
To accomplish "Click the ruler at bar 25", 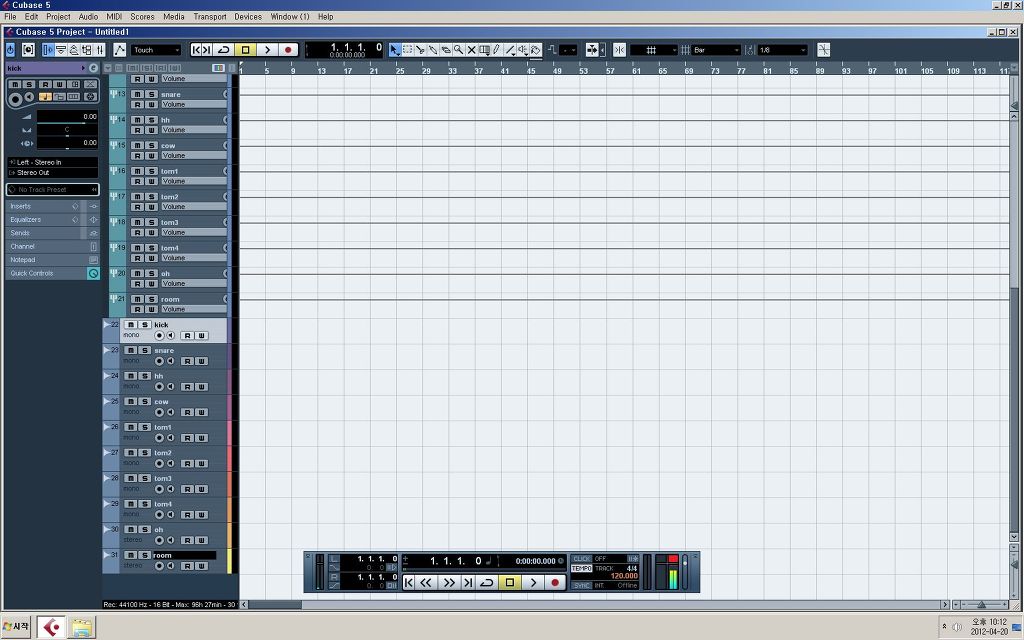I will coord(400,70).
